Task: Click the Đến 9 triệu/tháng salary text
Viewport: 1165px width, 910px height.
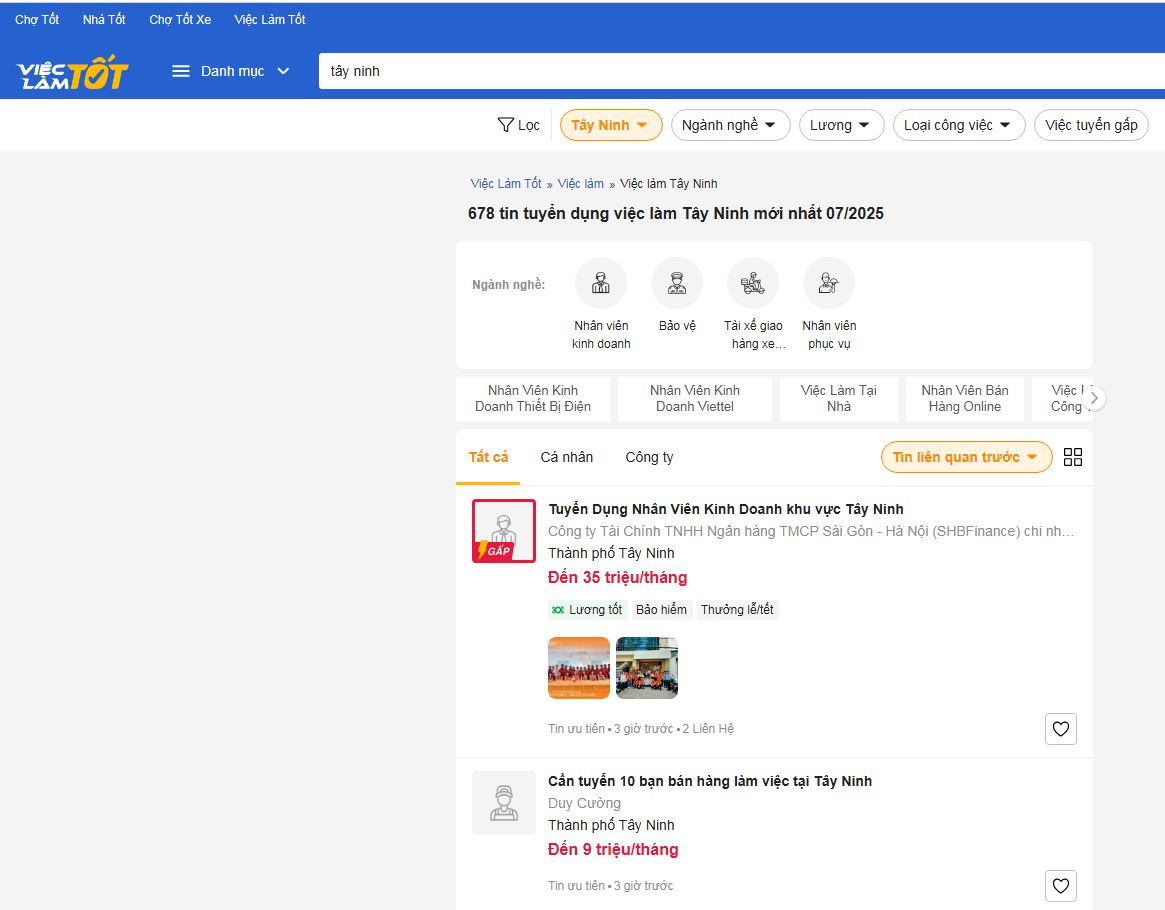Action: pos(613,849)
